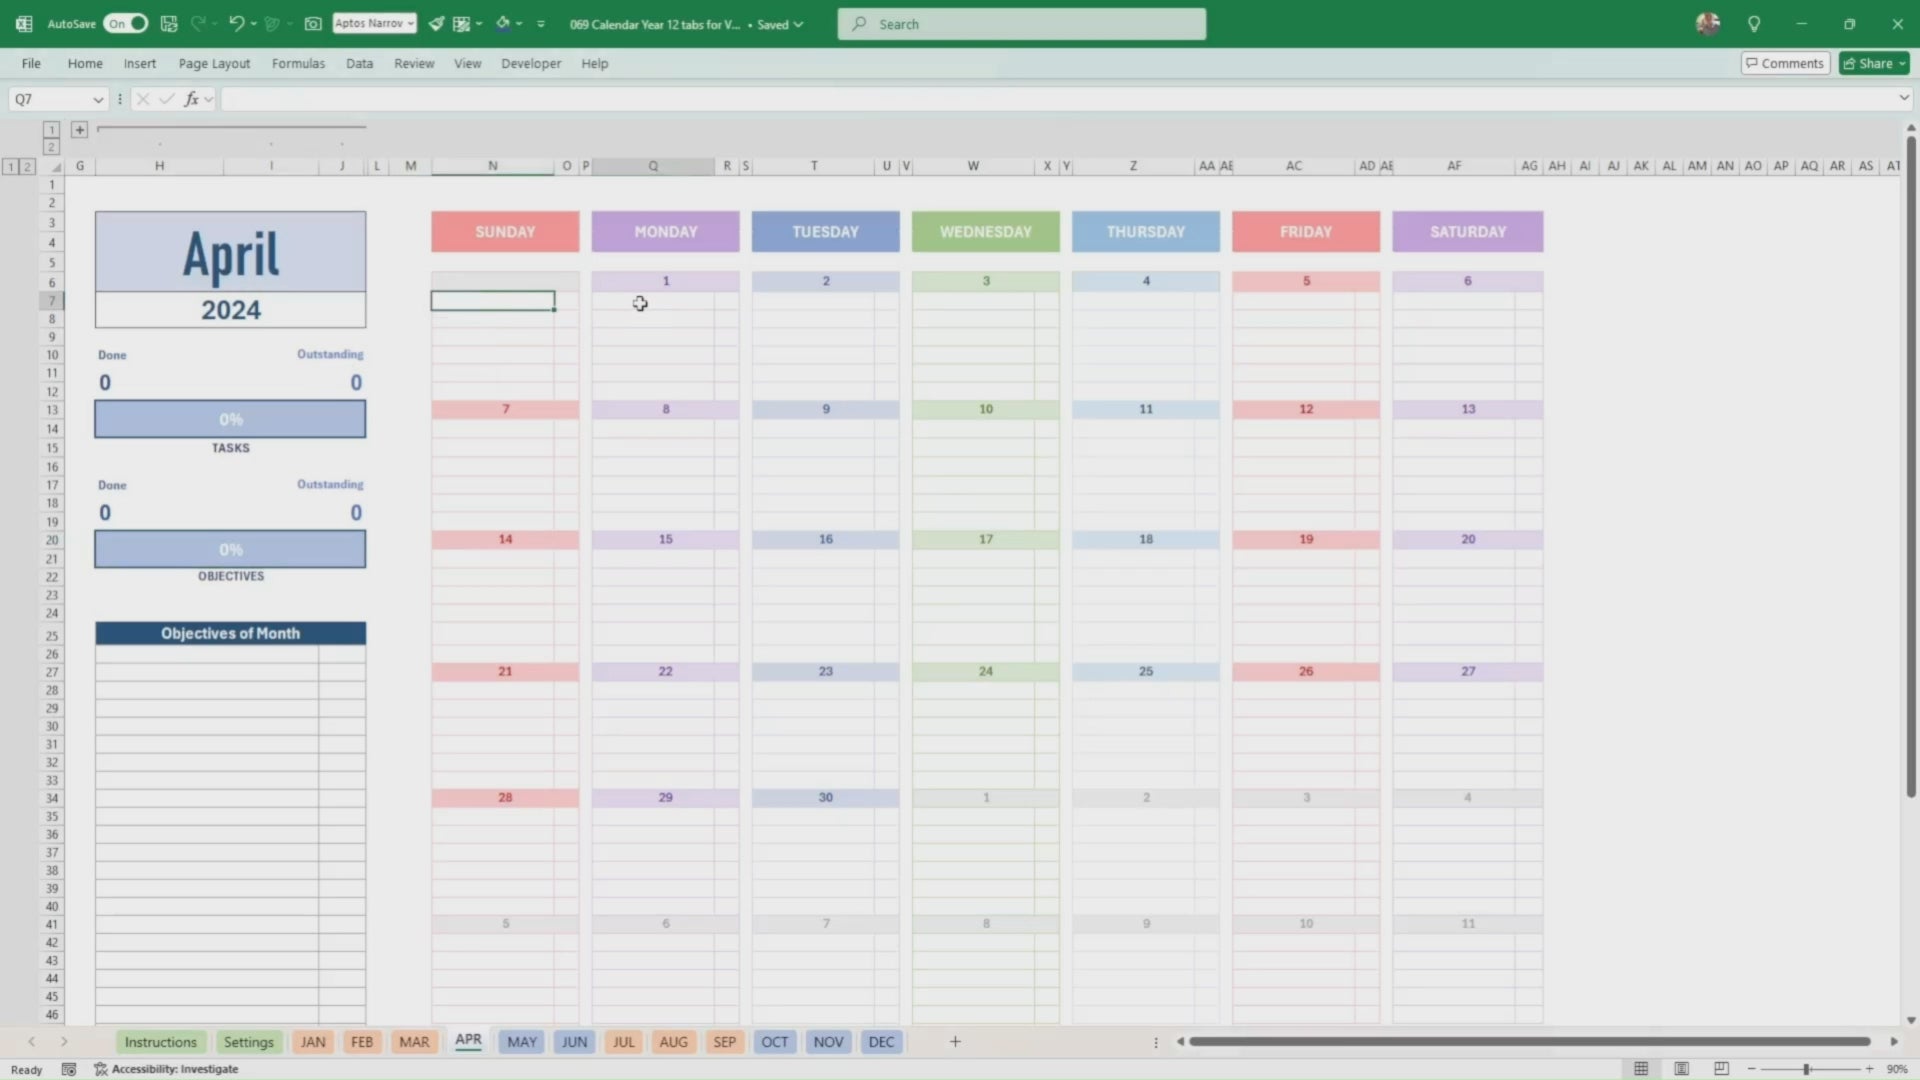
Task: Click the Search box in title bar
Action: 1021,24
